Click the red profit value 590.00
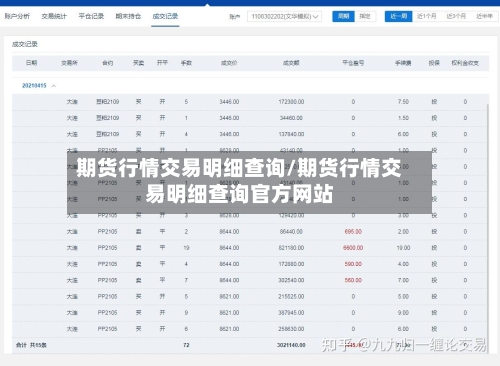This screenshot has width=500, height=366. coord(353,264)
